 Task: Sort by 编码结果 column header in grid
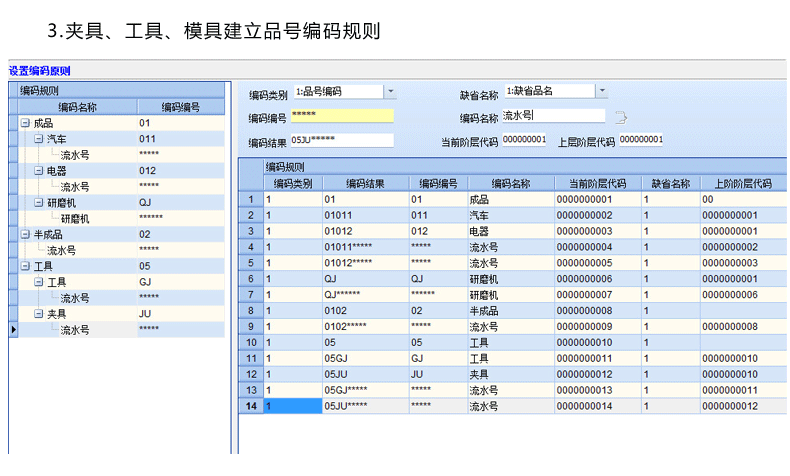pyautogui.click(x=365, y=183)
